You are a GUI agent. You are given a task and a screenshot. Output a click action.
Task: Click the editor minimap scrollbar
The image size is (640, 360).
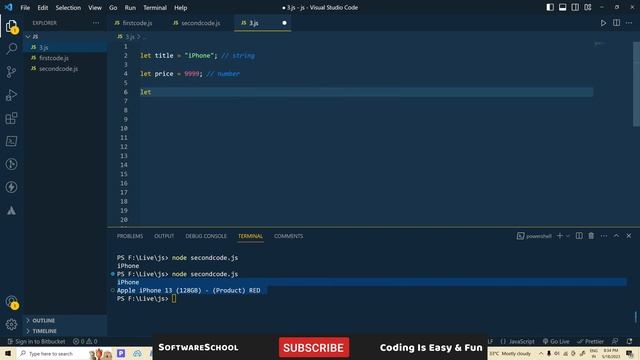[636, 84]
